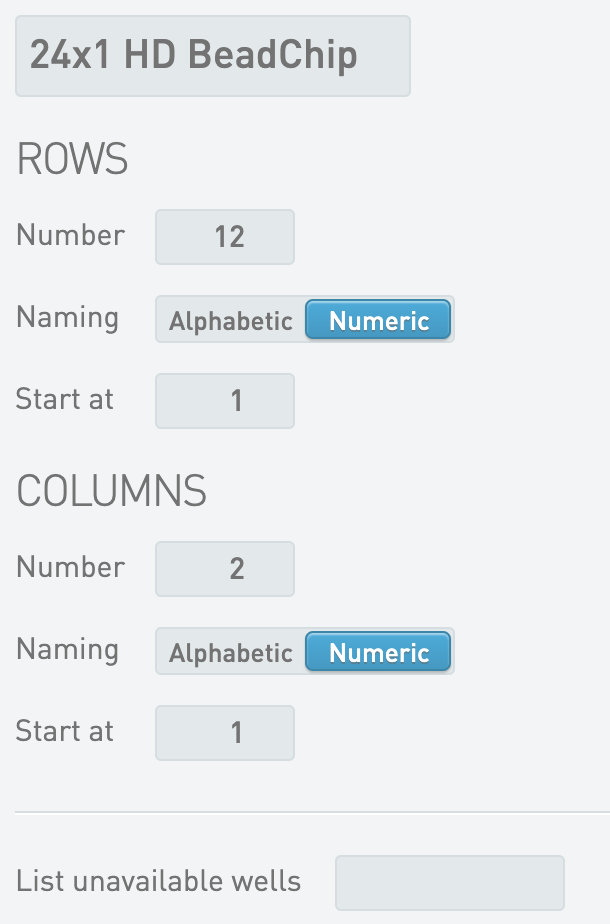Image resolution: width=610 pixels, height=924 pixels.
Task: Click the COLUMNS section heading
Action: pyautogui.click(x=111, y=491)
